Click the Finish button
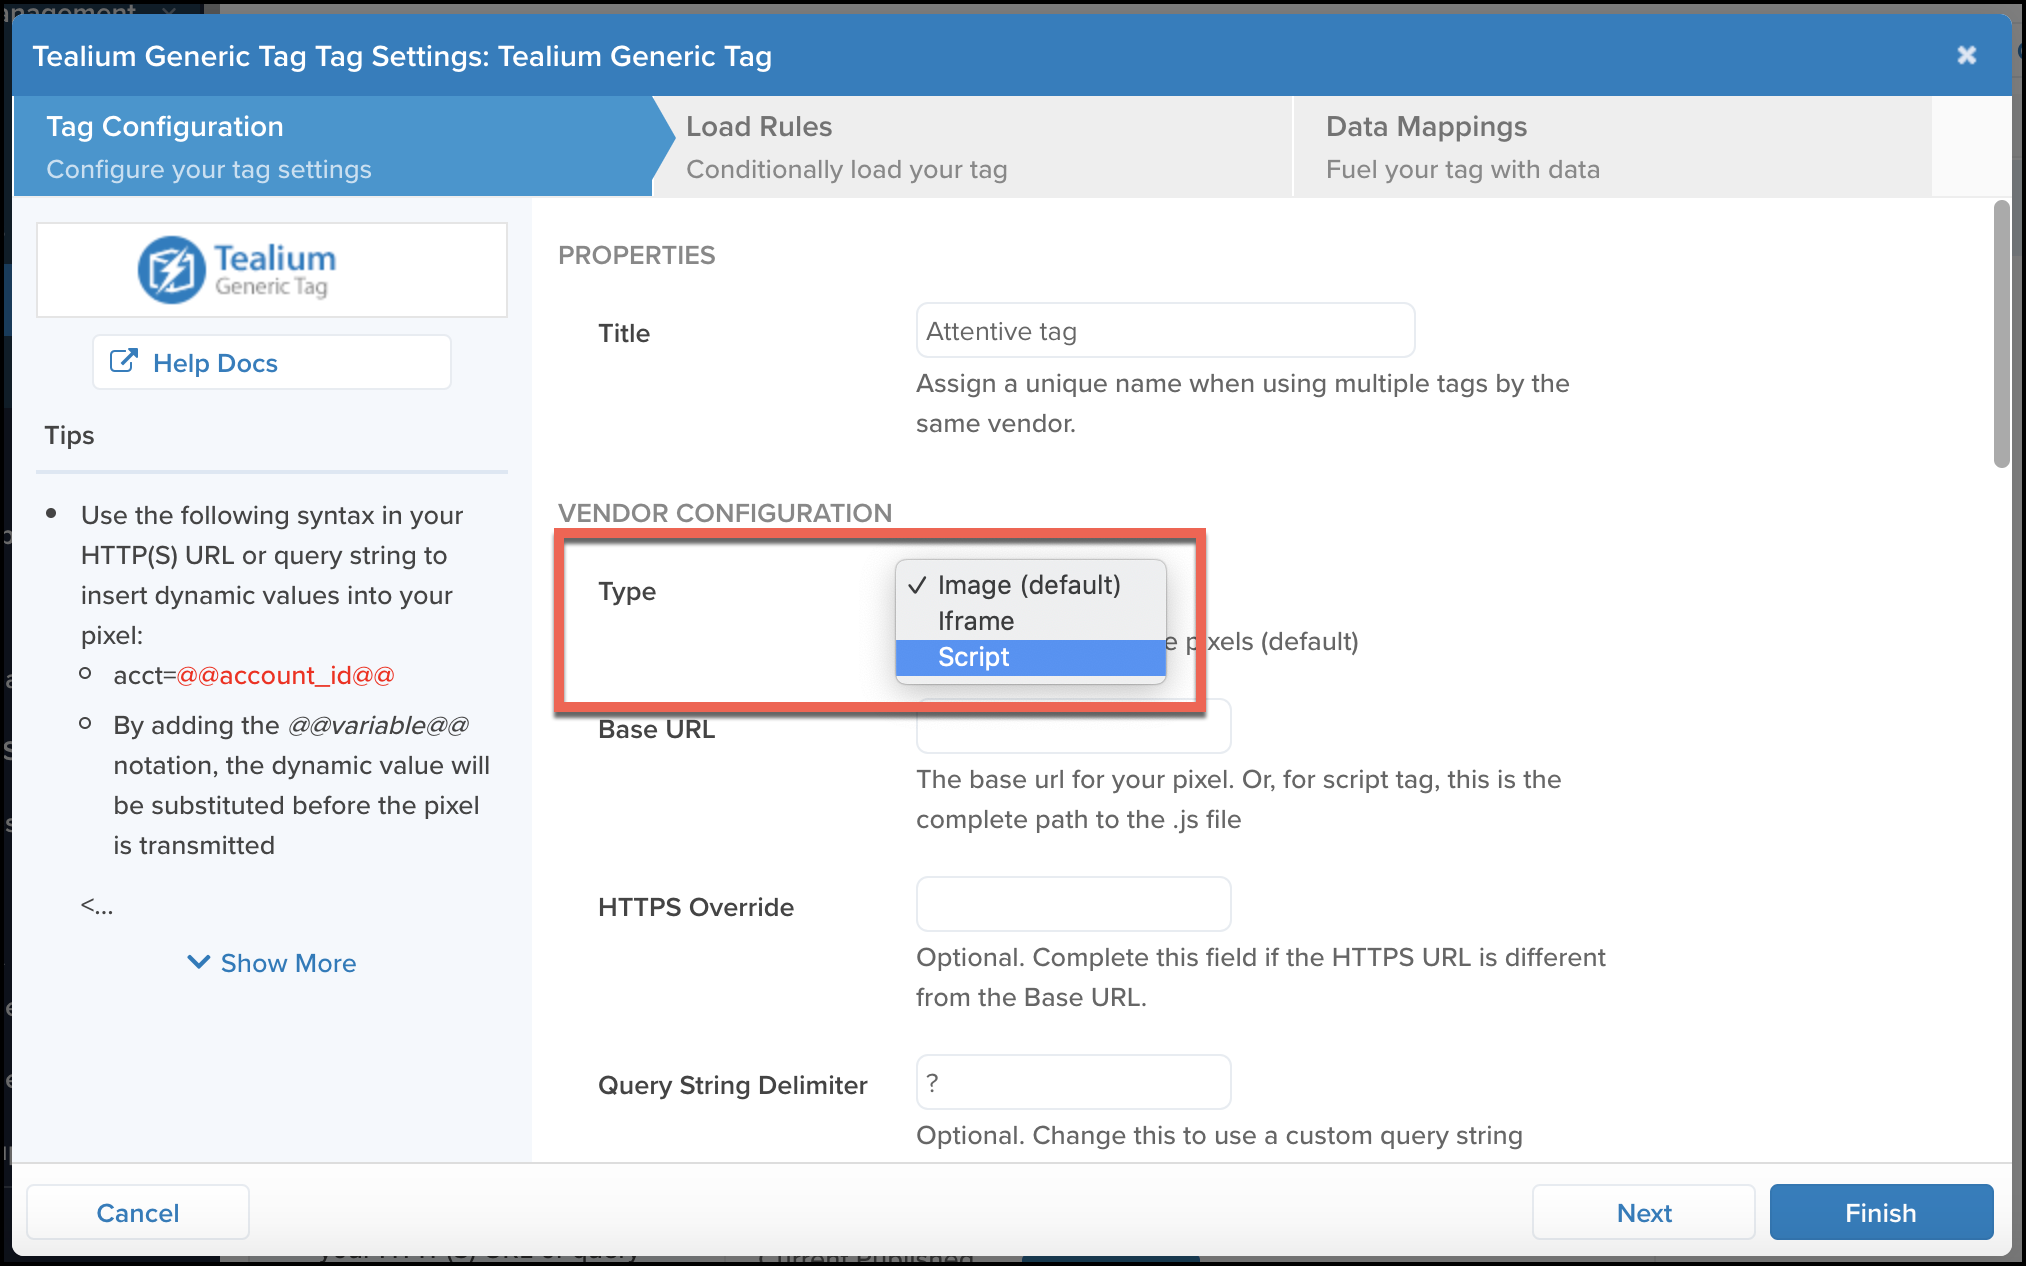This screenshot has width=2026, height=1266. (1881, 1212)
